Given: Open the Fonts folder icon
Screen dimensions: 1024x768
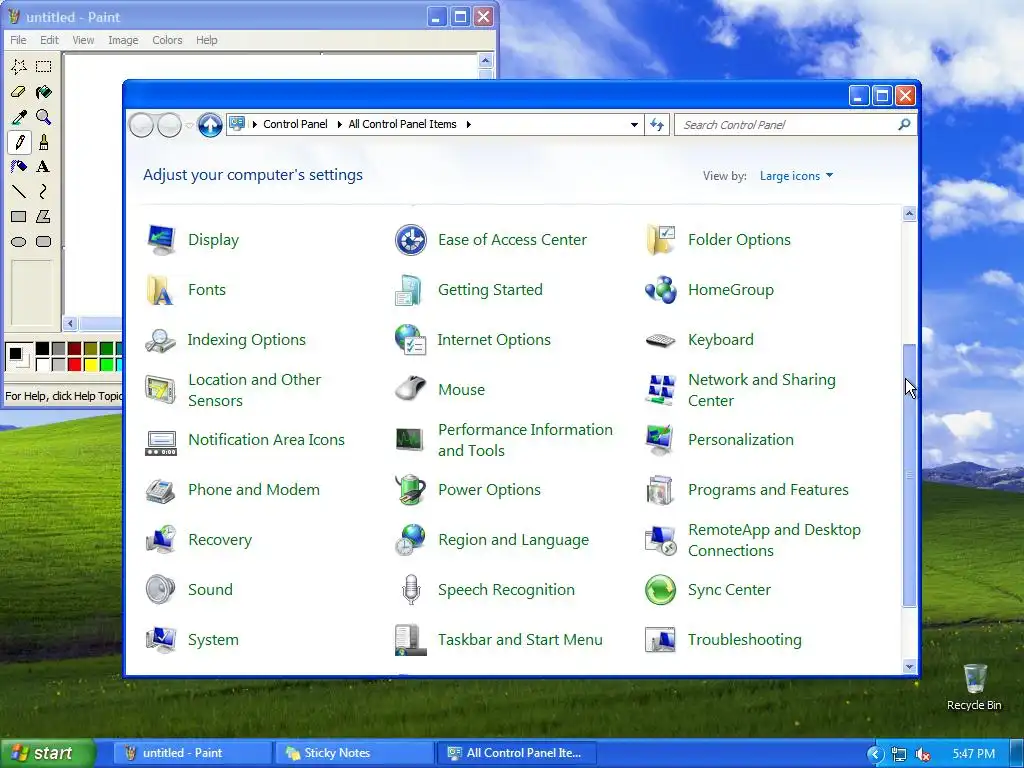Looking at the screenshot, I should click(161, 290).
